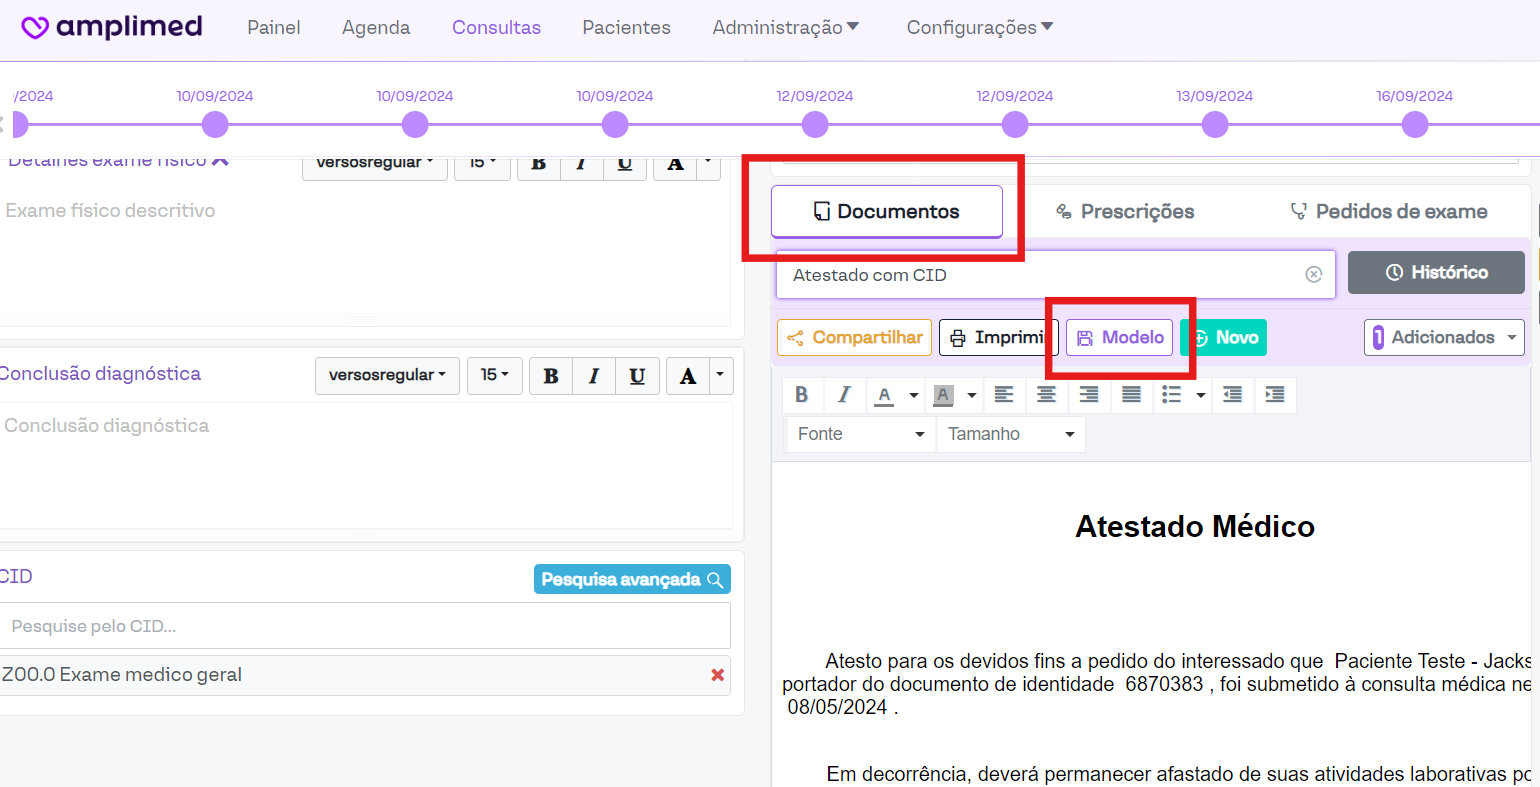Expand the Adicionados dropdown
The width and height of the screenshot is (1540, 787).
[x=1444, y=338]
